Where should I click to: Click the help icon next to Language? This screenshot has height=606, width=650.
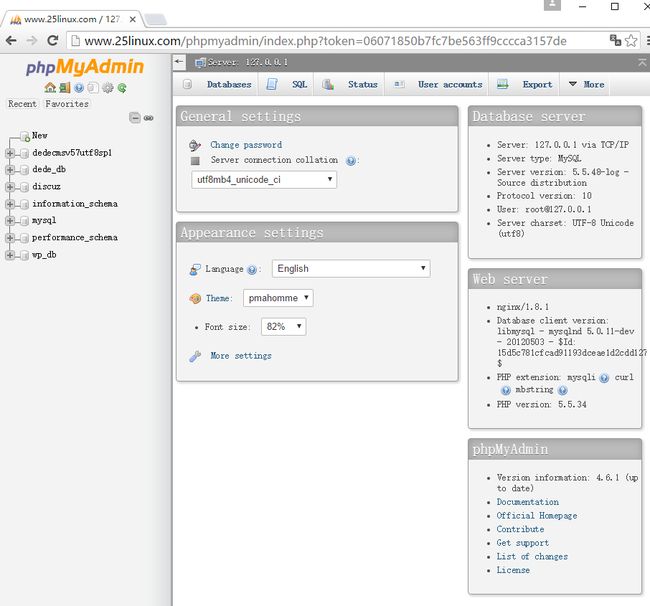pyautogui.click(x=252, y=270)
